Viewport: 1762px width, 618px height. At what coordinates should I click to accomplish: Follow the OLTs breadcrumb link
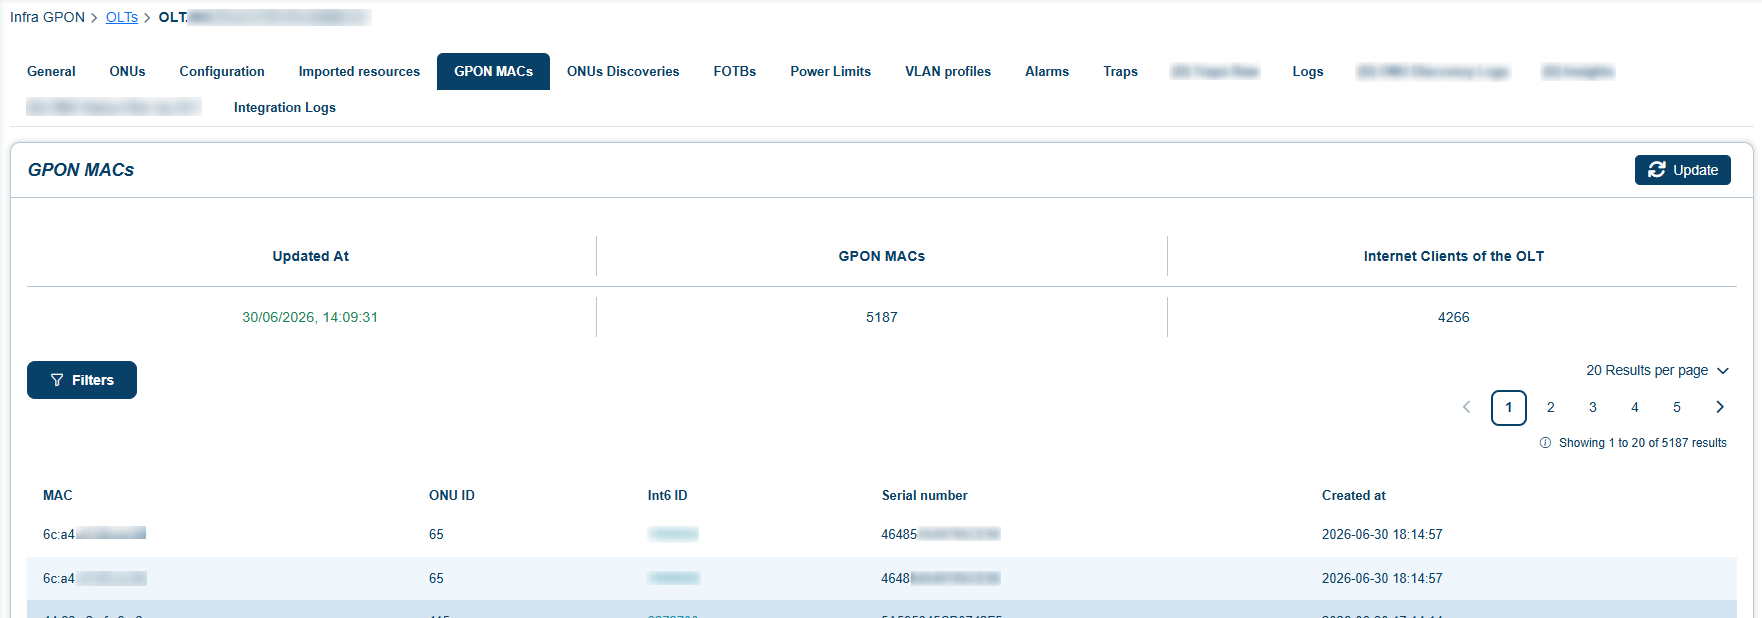pos(122,17)
